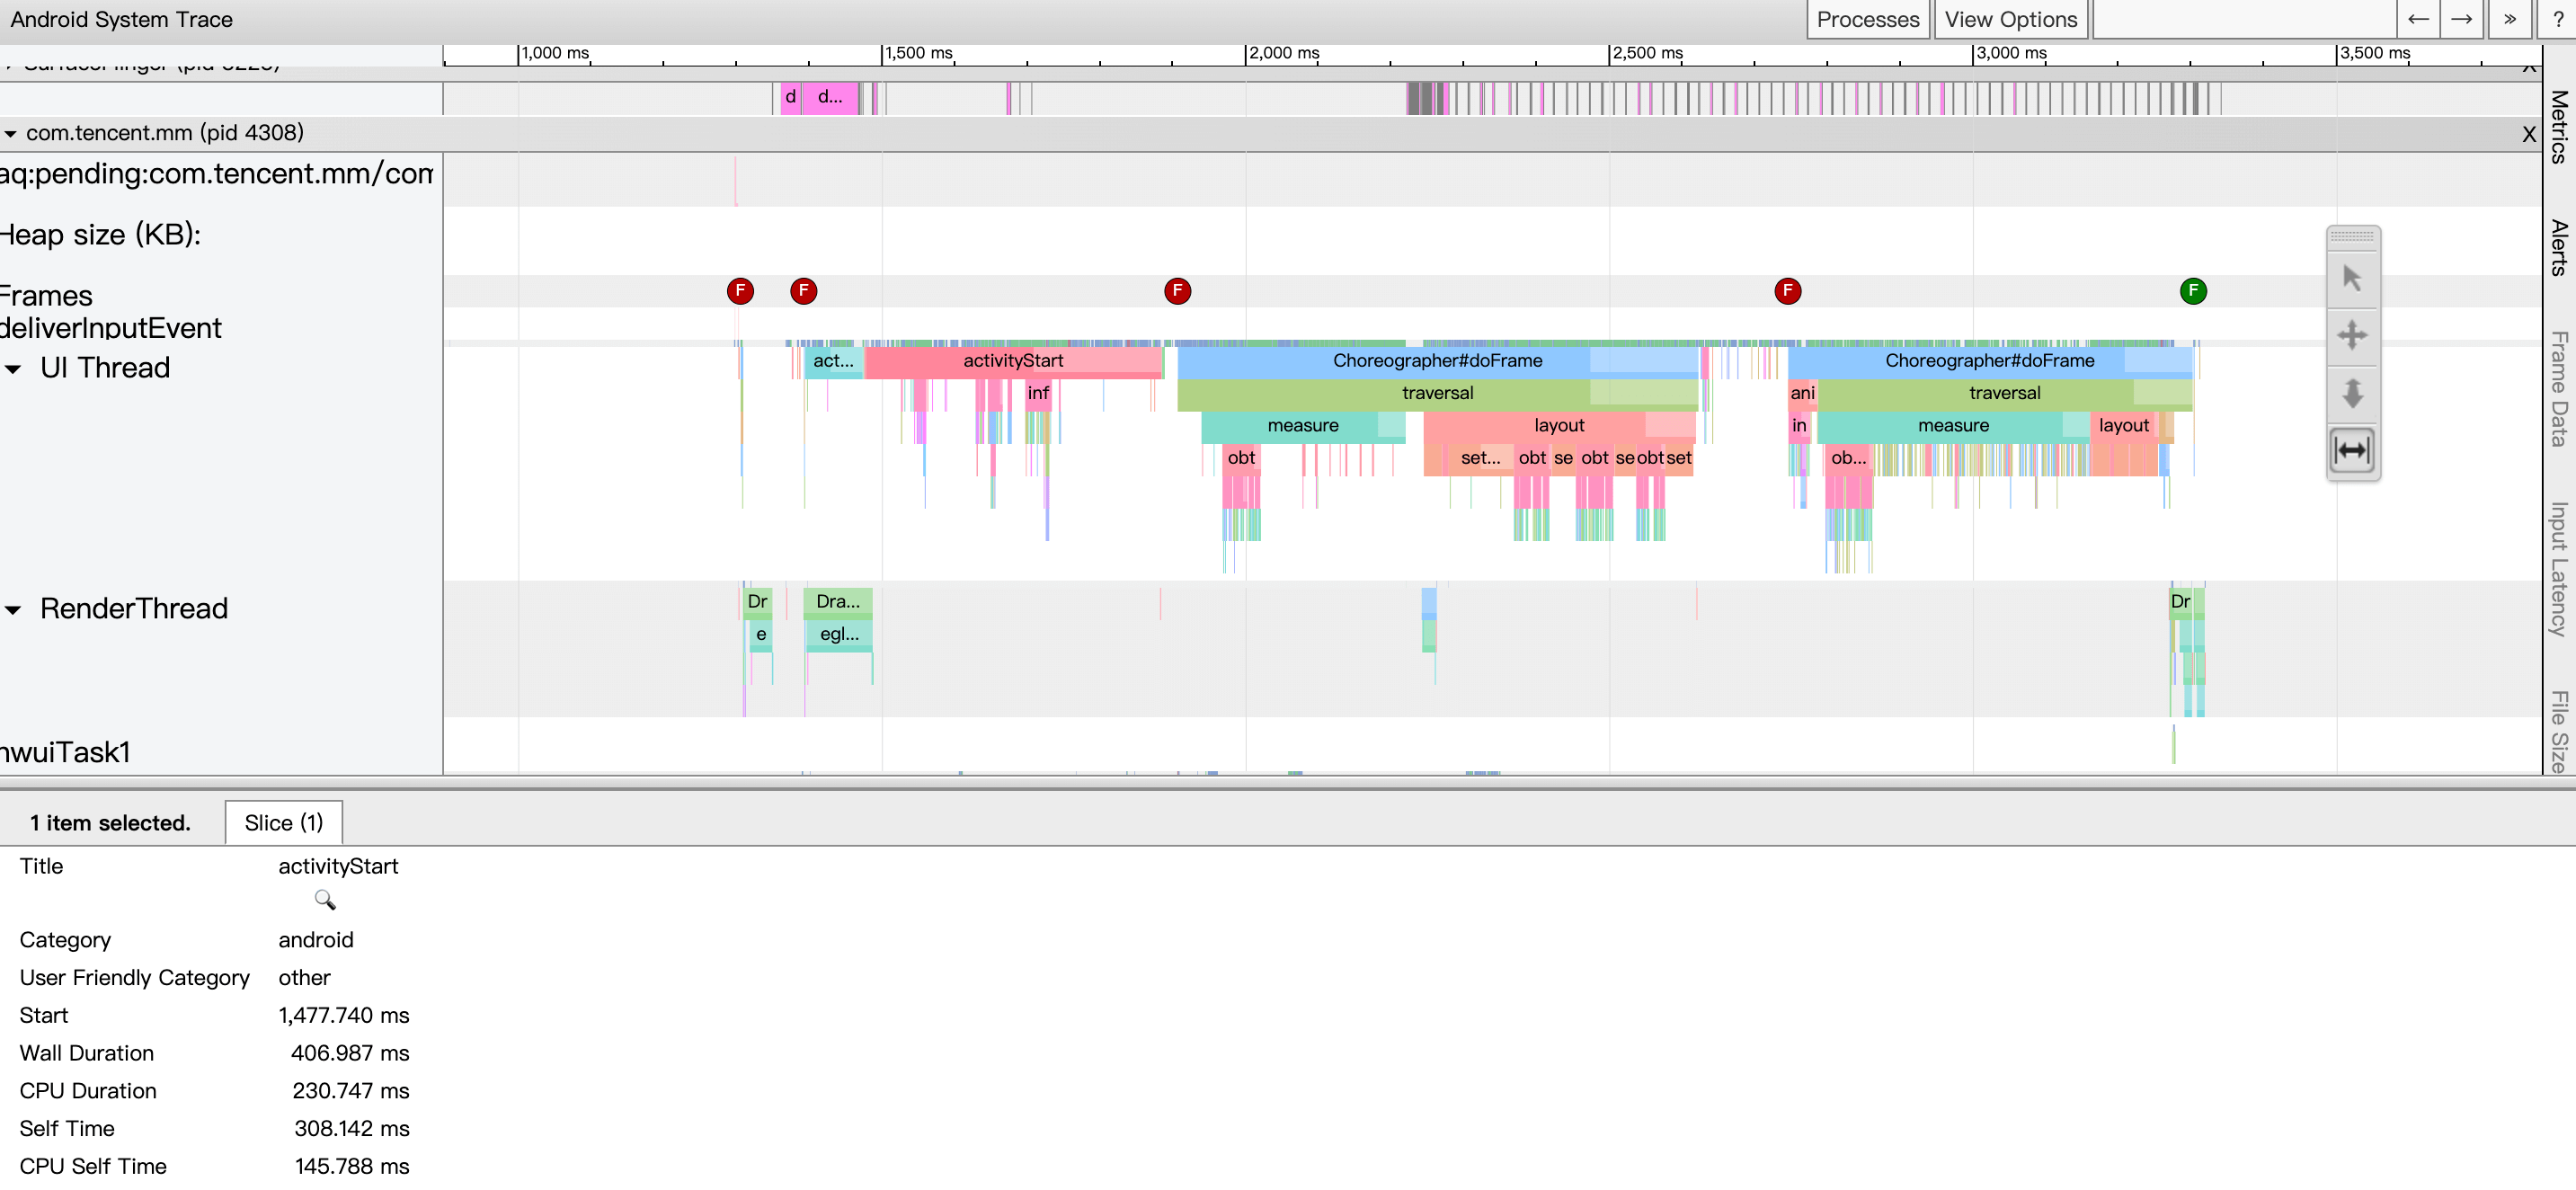
Task: Activate the zoom up-down arrow tool
Action: pyautogui.click(x=2351, y=392)
